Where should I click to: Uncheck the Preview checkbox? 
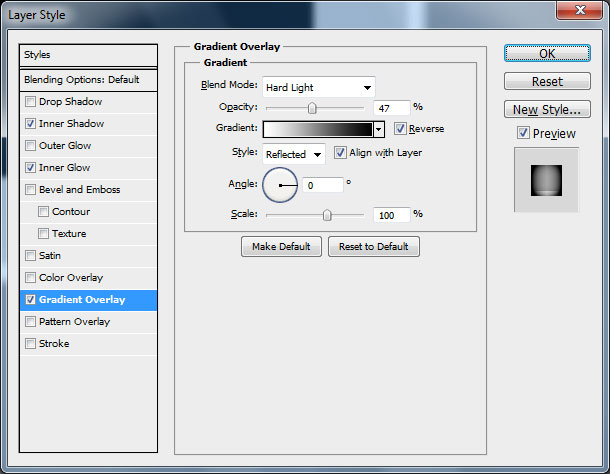coord(523,133)
